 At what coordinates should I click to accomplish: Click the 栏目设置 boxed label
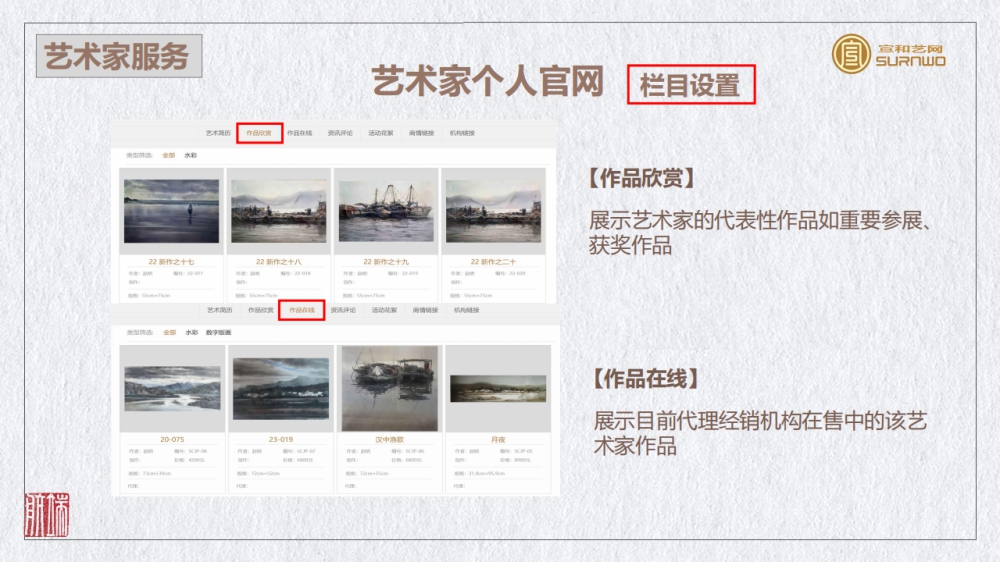[x=691, y=84]
